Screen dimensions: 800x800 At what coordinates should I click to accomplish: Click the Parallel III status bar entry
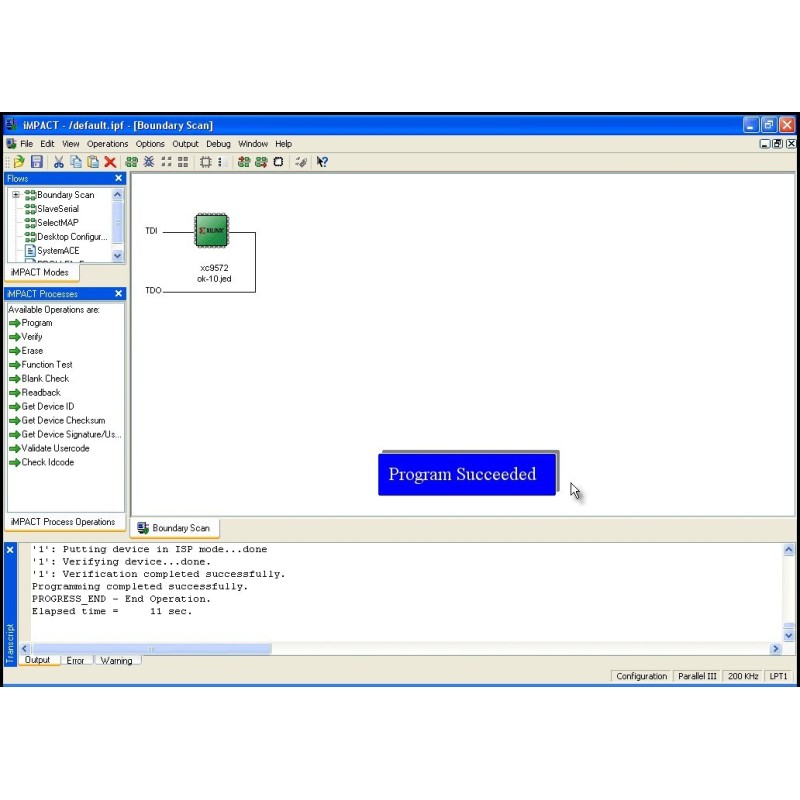coord(697,676)
